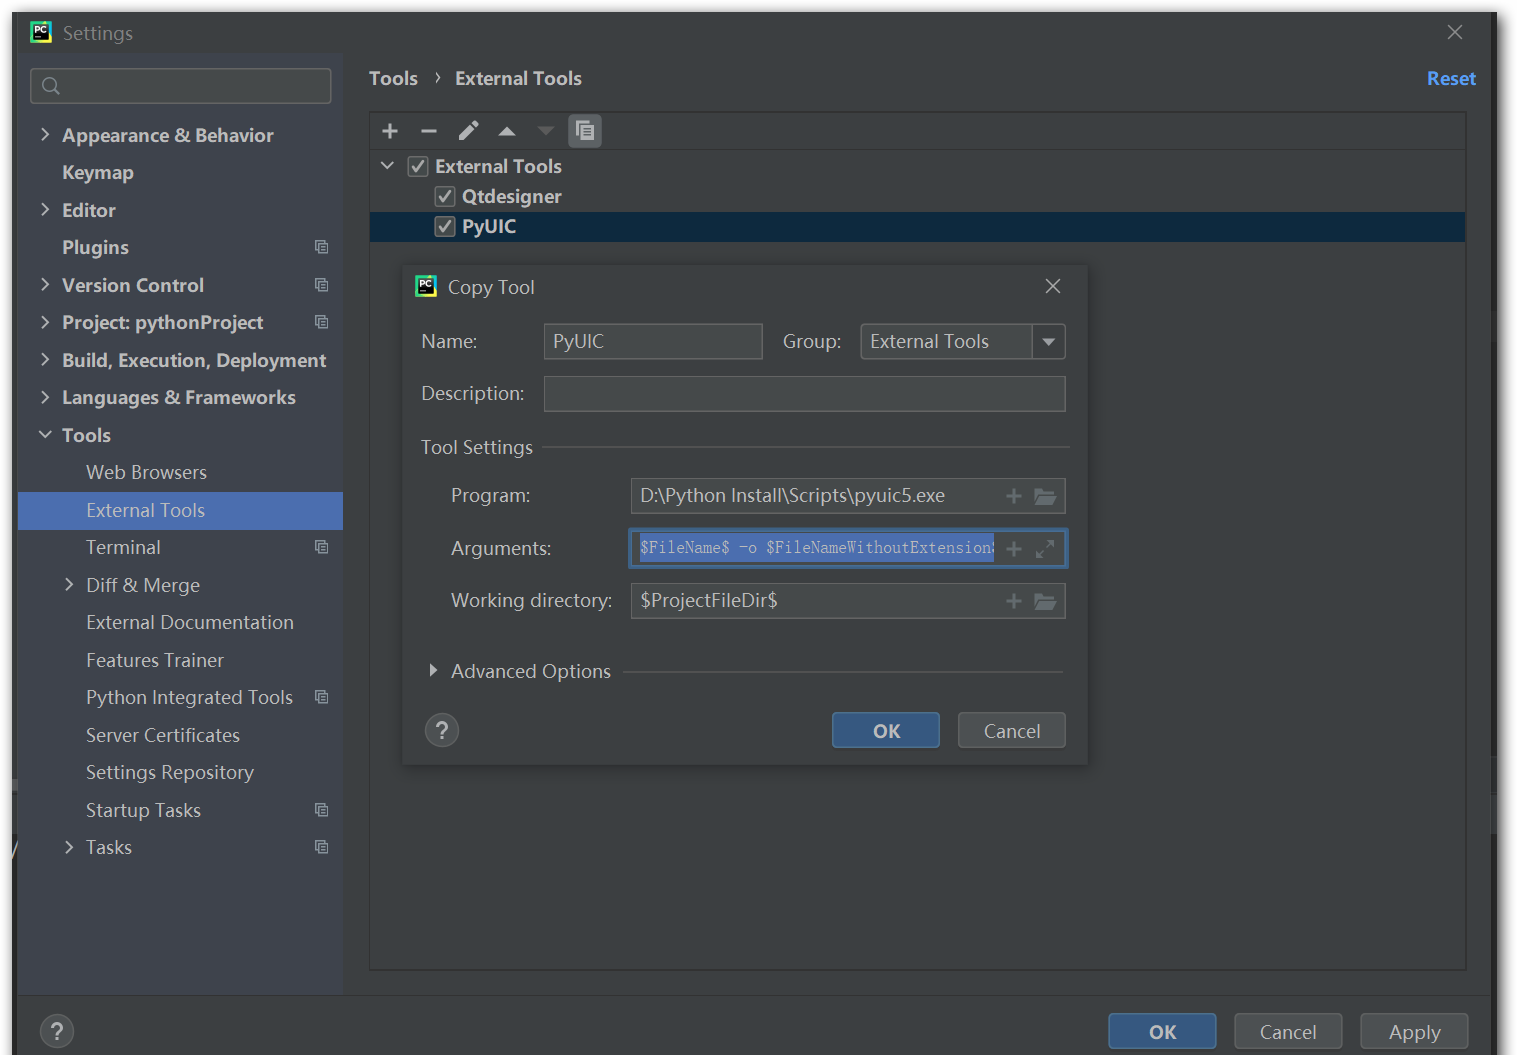The width and height of the screenshot is (1517, 1055).
Task: Open Features Trainer settings
Action: coord(155,660)
